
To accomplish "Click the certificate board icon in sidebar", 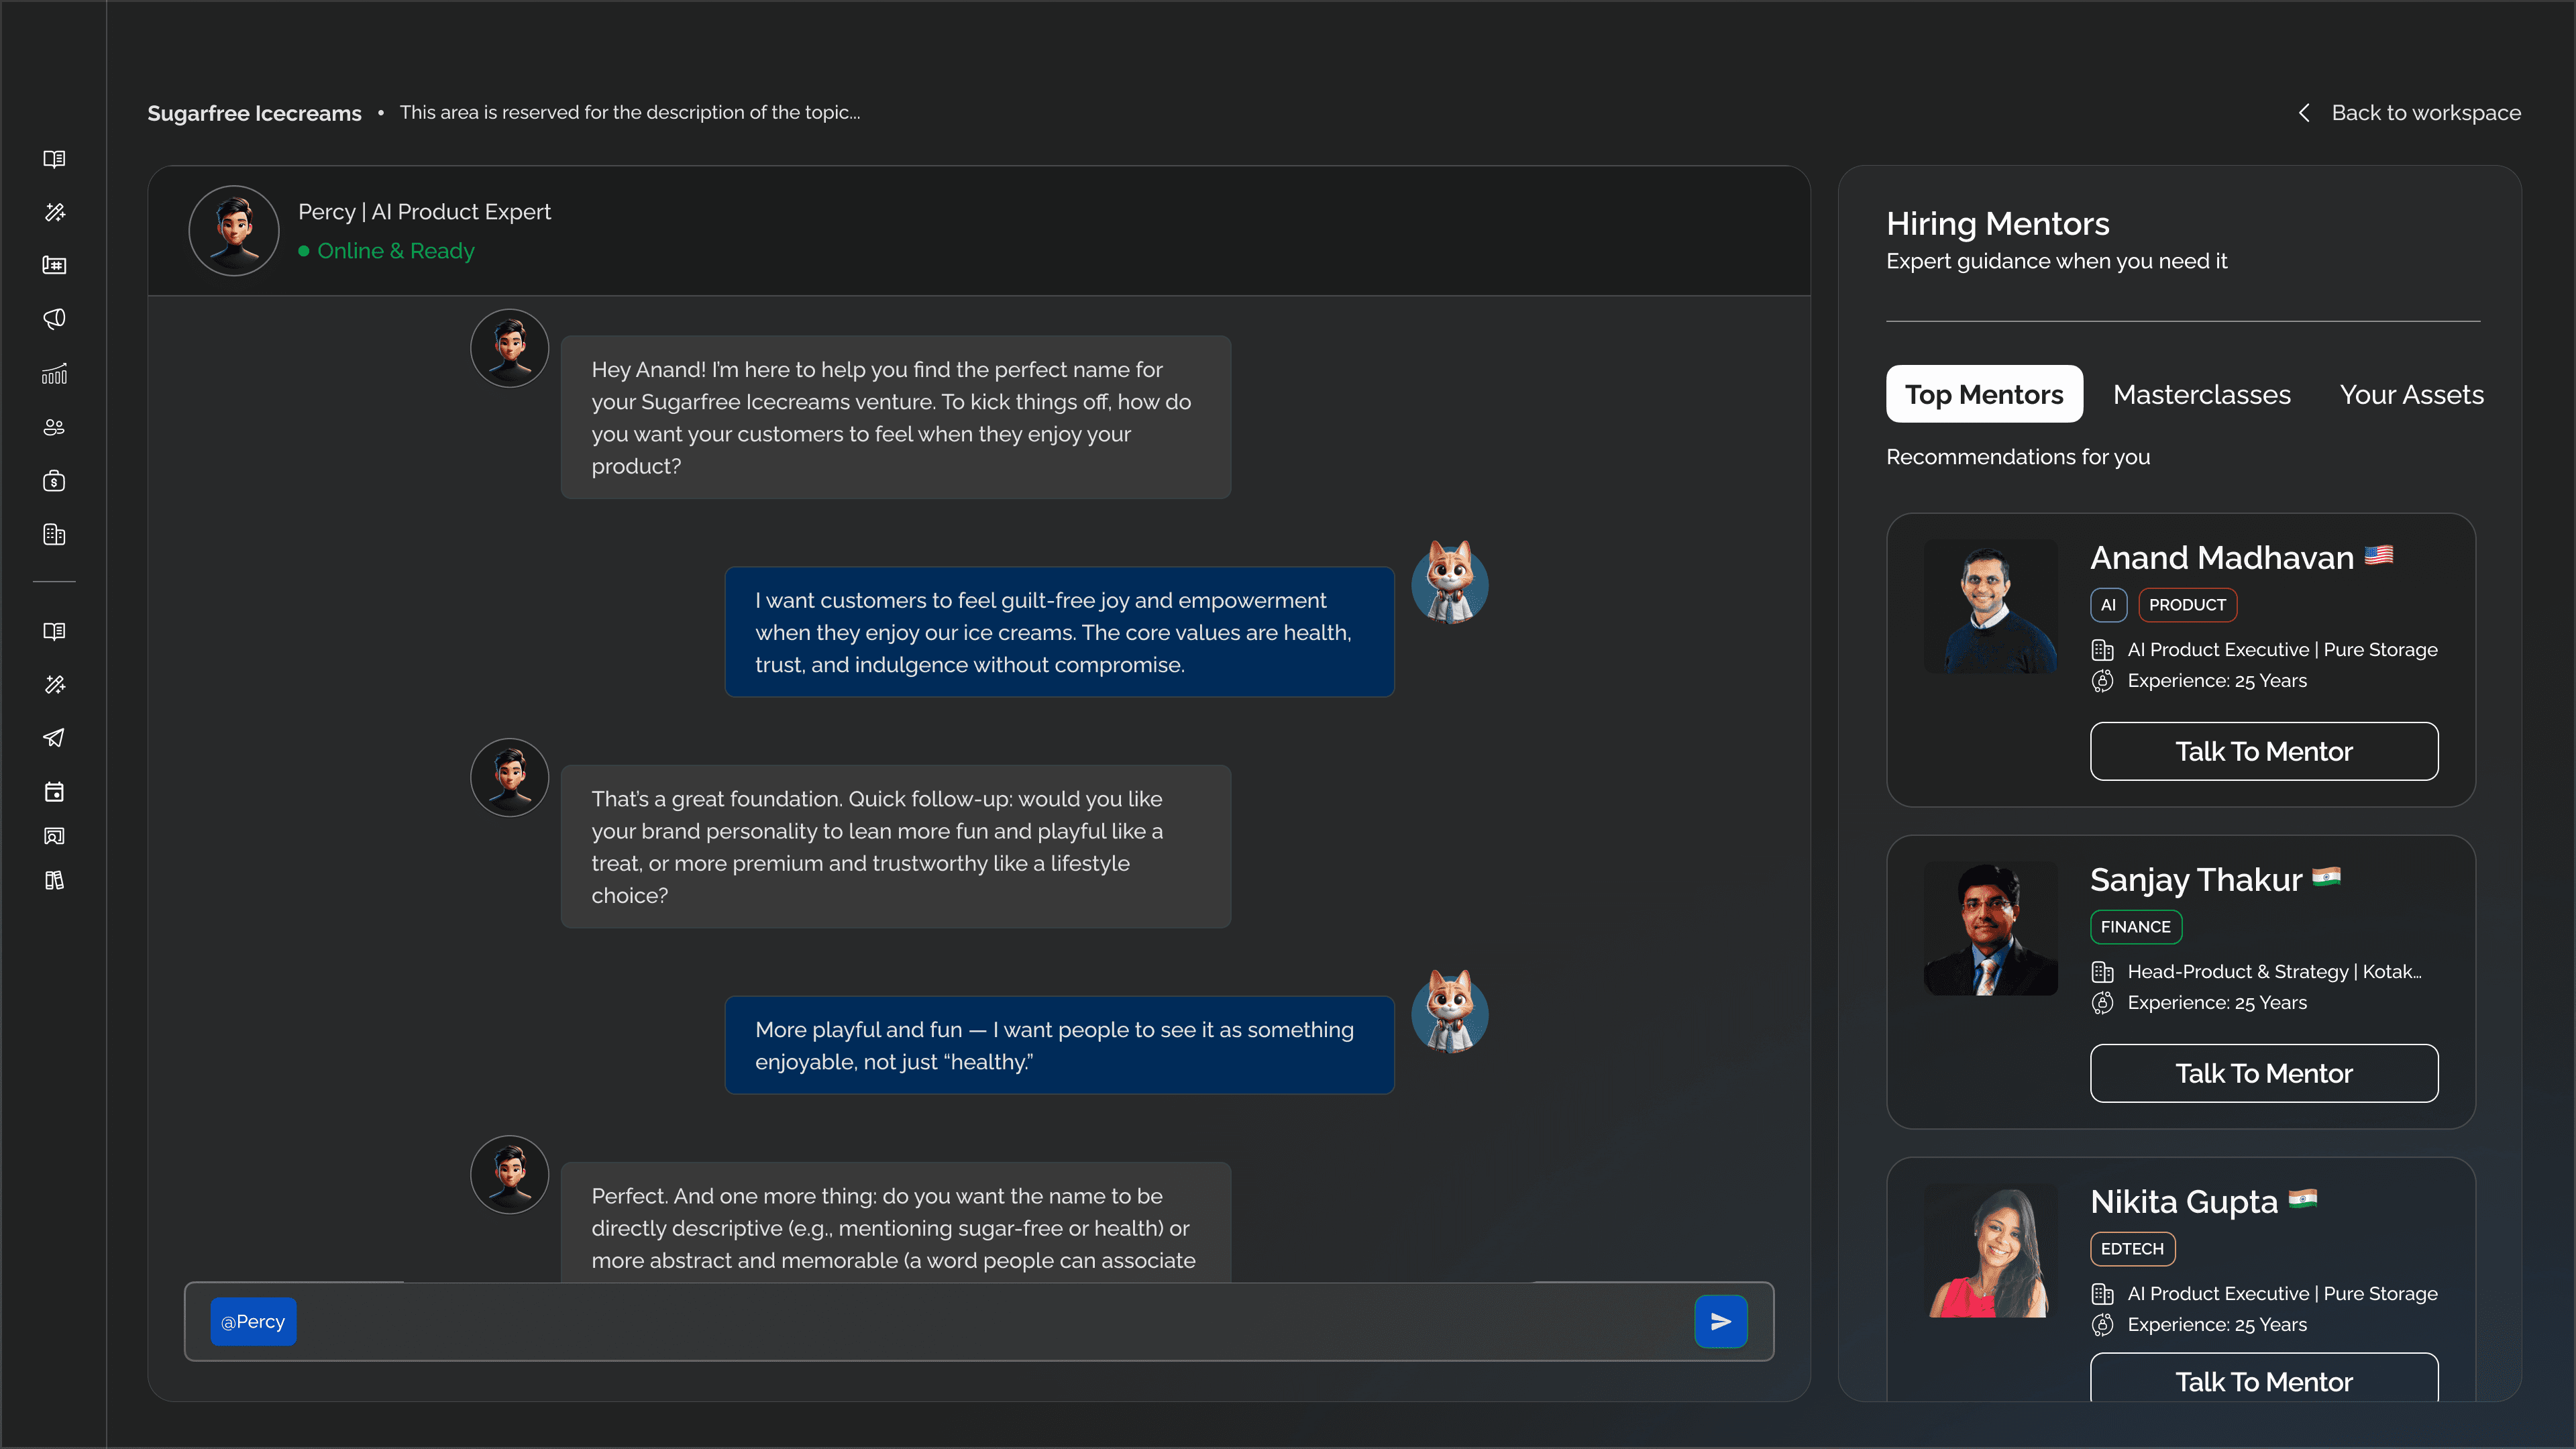I will tap(54, 836).
